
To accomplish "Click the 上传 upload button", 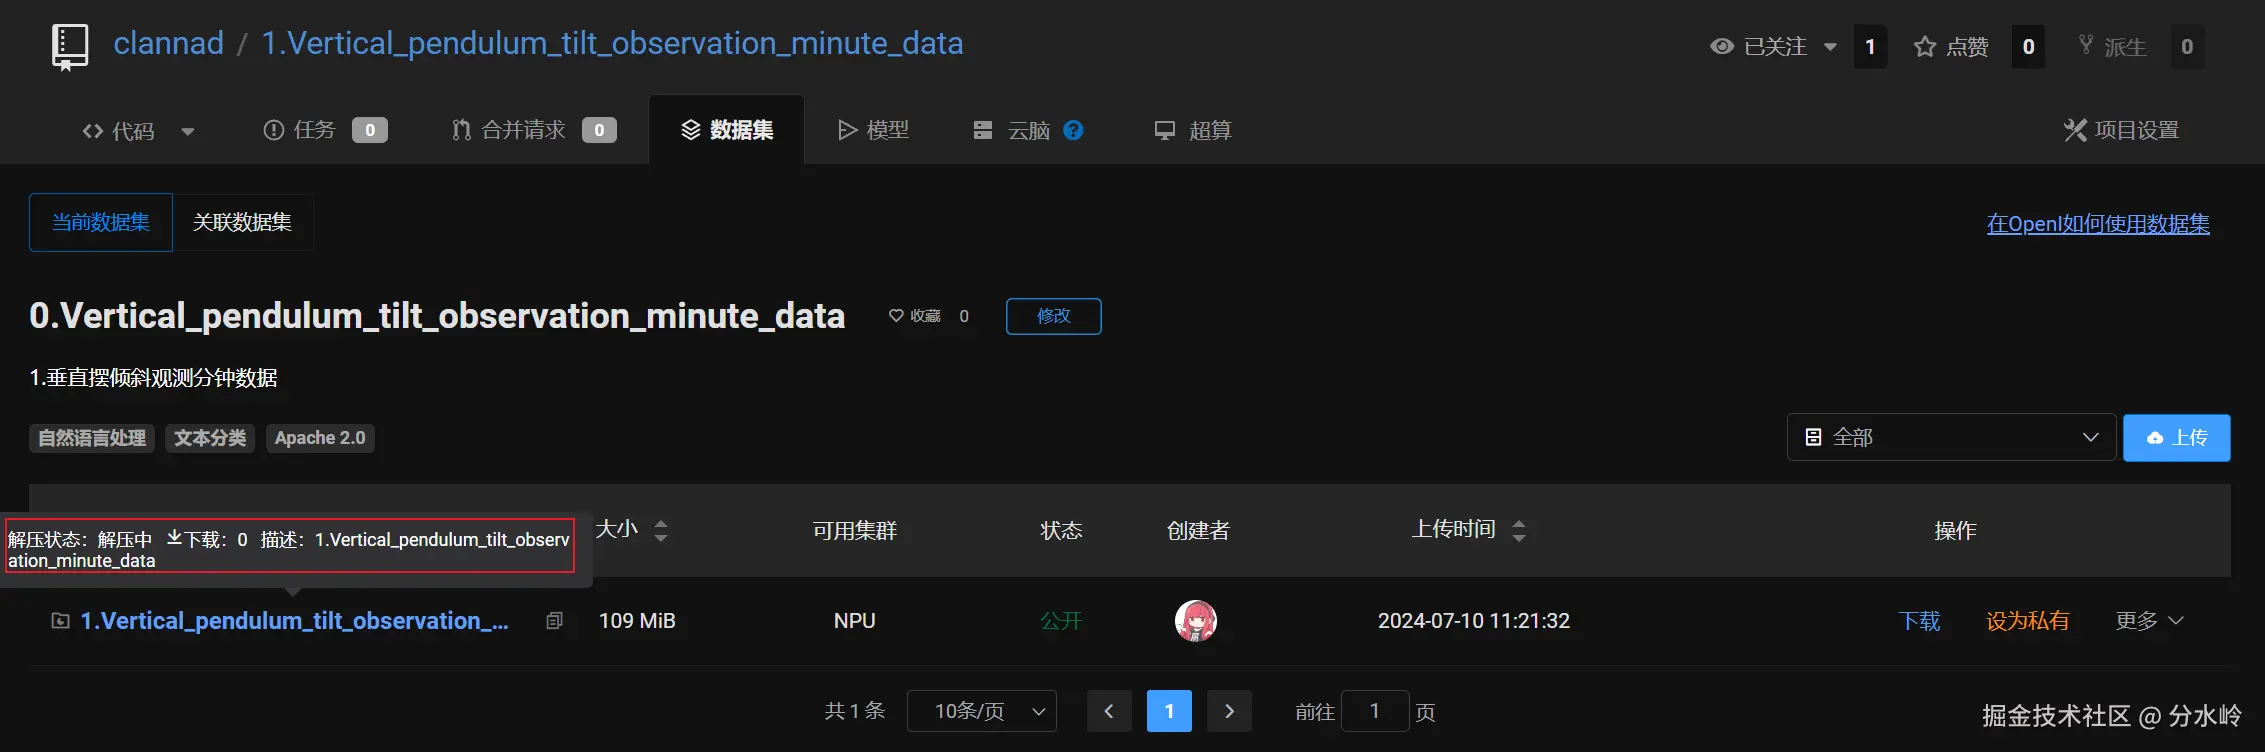I will [x=2176, y=438].
